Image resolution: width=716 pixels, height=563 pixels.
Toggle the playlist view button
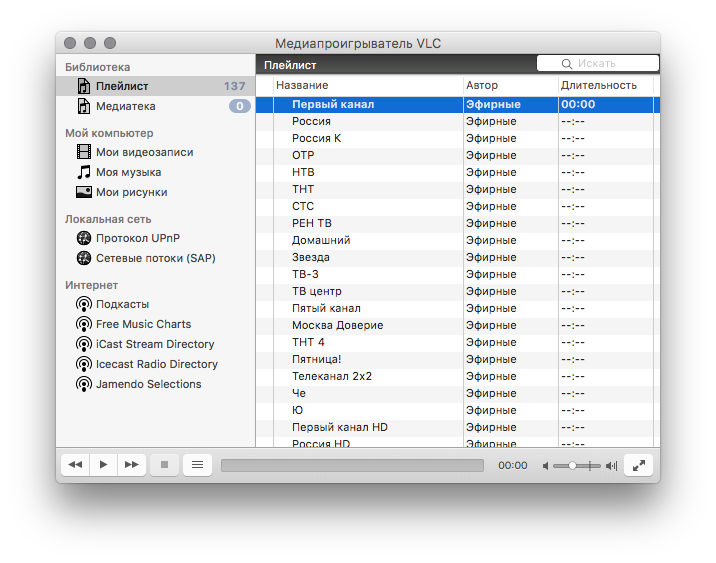pos(197,465)
